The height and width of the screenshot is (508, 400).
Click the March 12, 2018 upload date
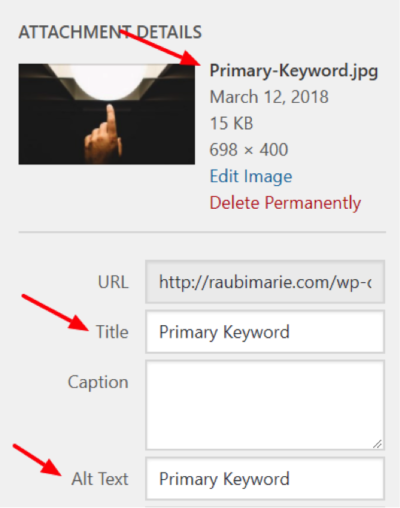[x=269, y=97]
